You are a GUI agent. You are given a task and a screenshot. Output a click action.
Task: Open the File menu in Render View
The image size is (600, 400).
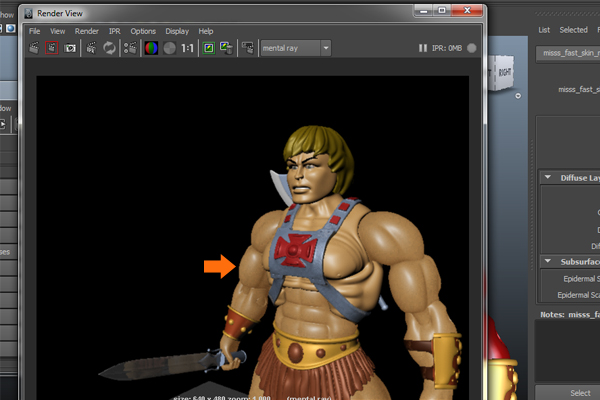(34, 31)
